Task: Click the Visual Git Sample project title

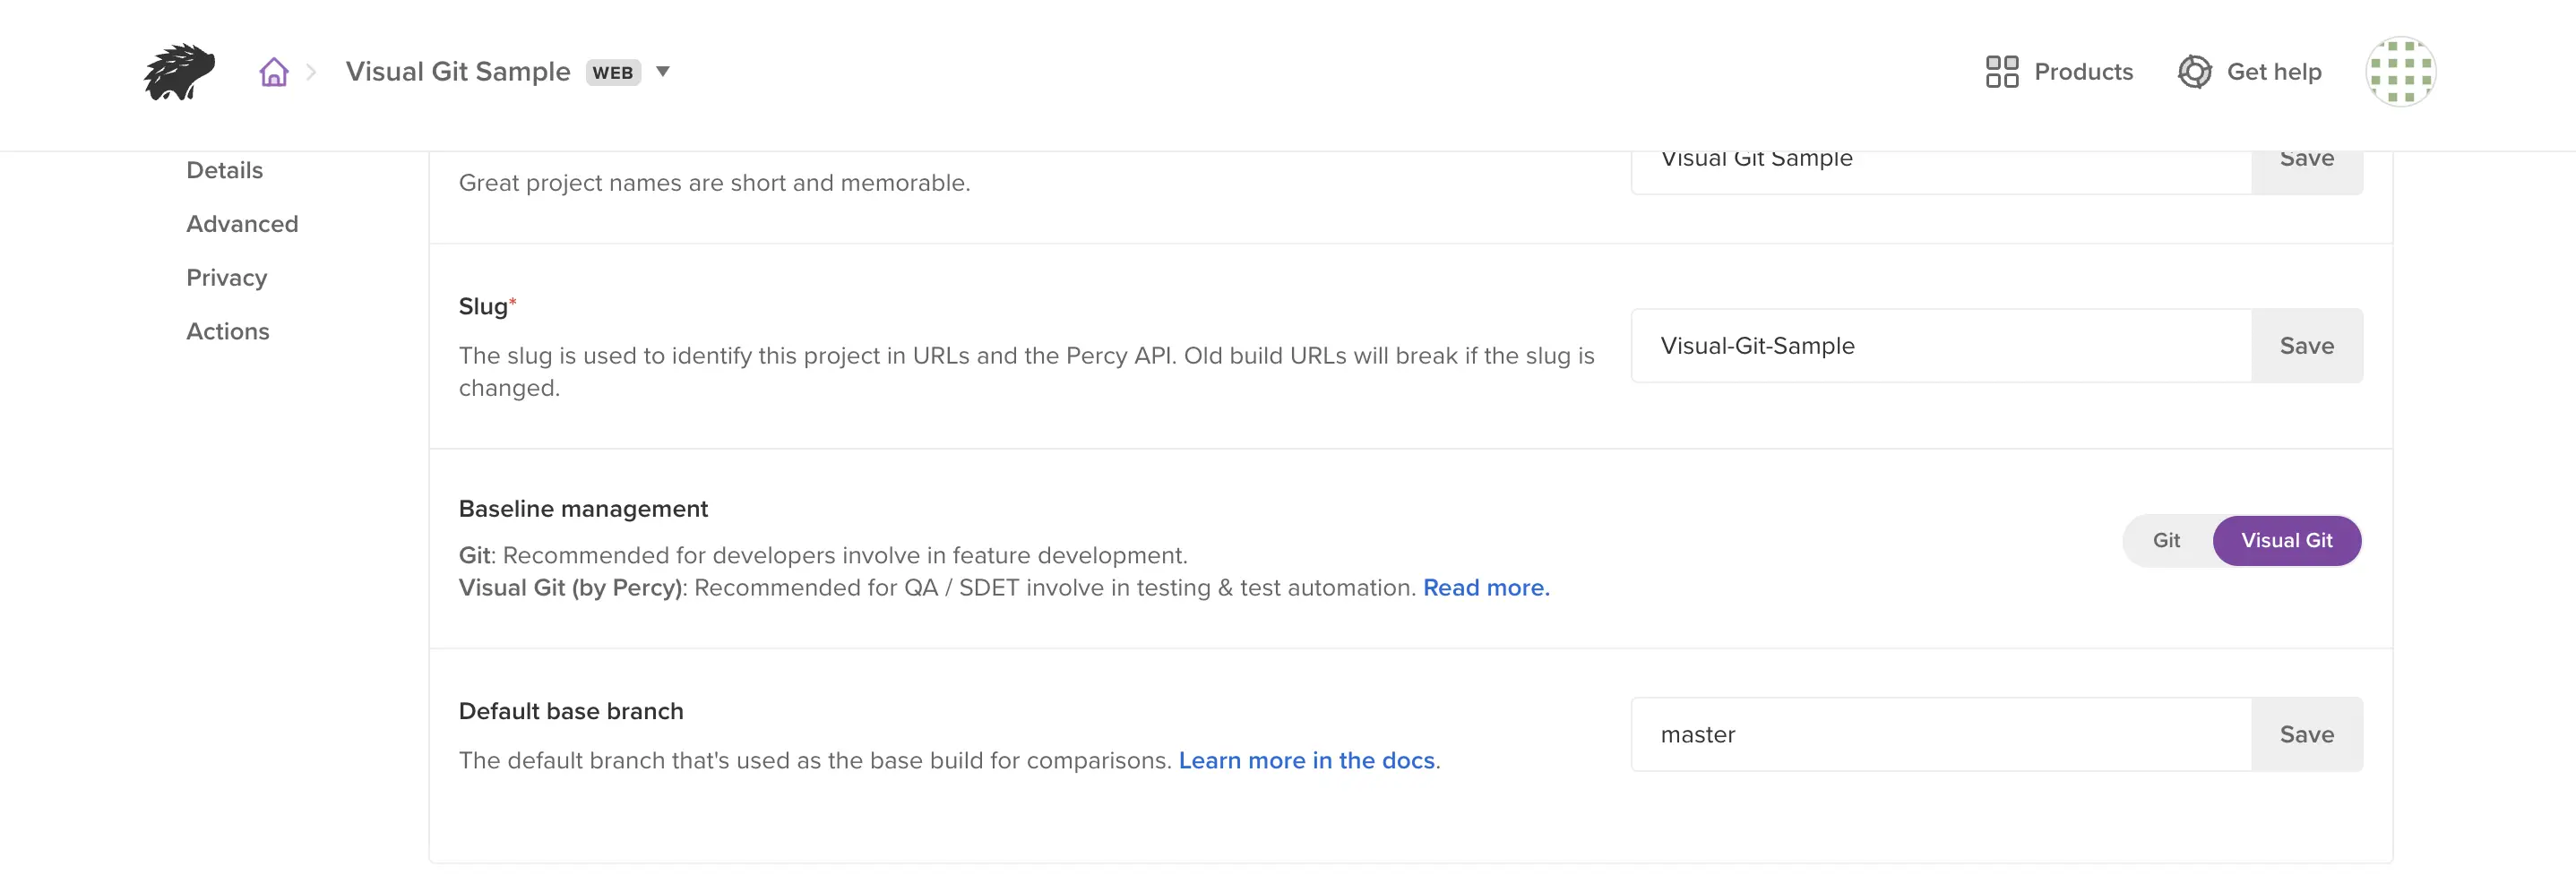Action: coord(458,72)
